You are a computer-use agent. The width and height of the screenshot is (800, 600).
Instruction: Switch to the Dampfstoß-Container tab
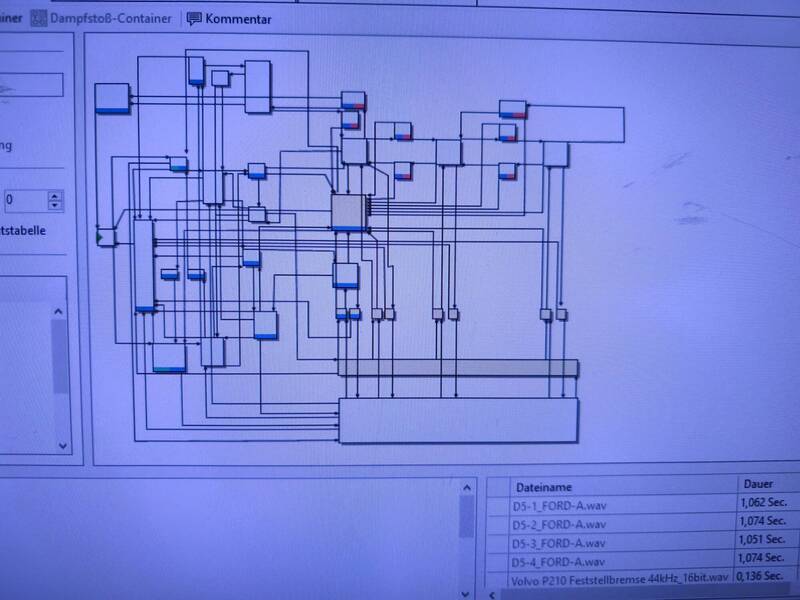click(111, 18)
